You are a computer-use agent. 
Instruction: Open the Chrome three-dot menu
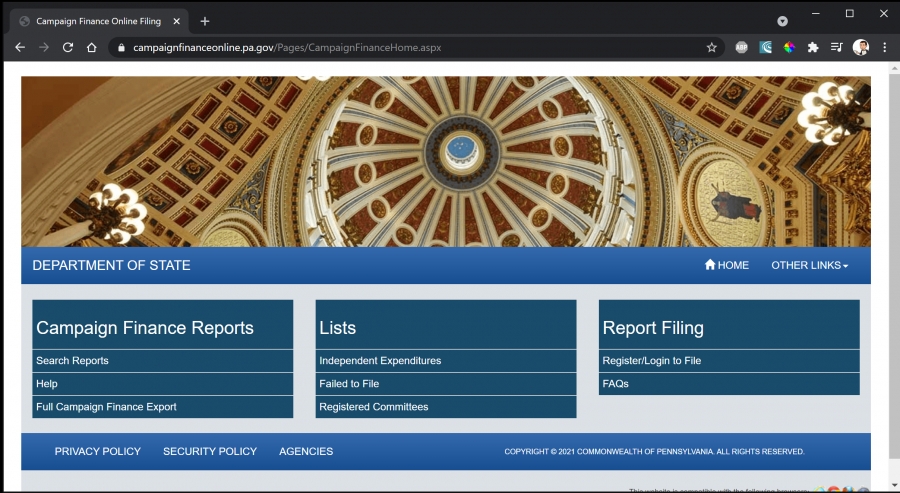(x=885, y=48)
